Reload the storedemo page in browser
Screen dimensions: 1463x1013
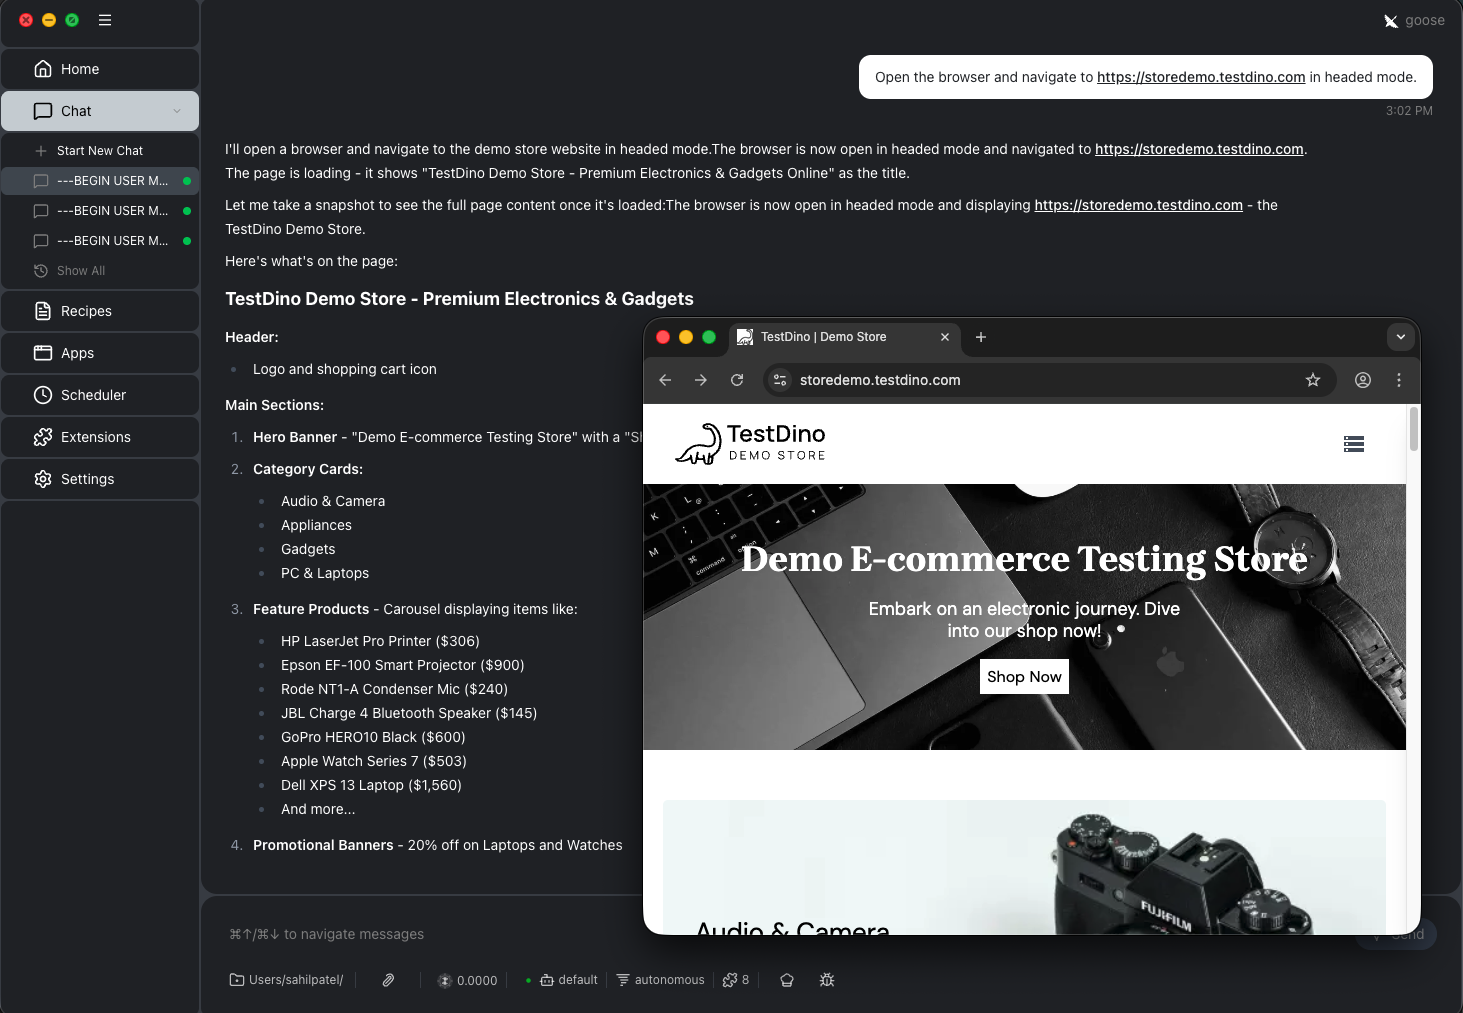[x=737, y=380]
